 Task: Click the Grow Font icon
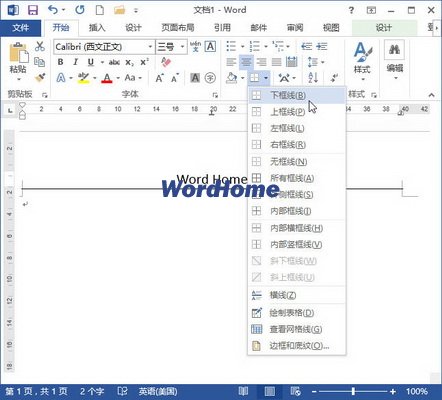(159, 78)
